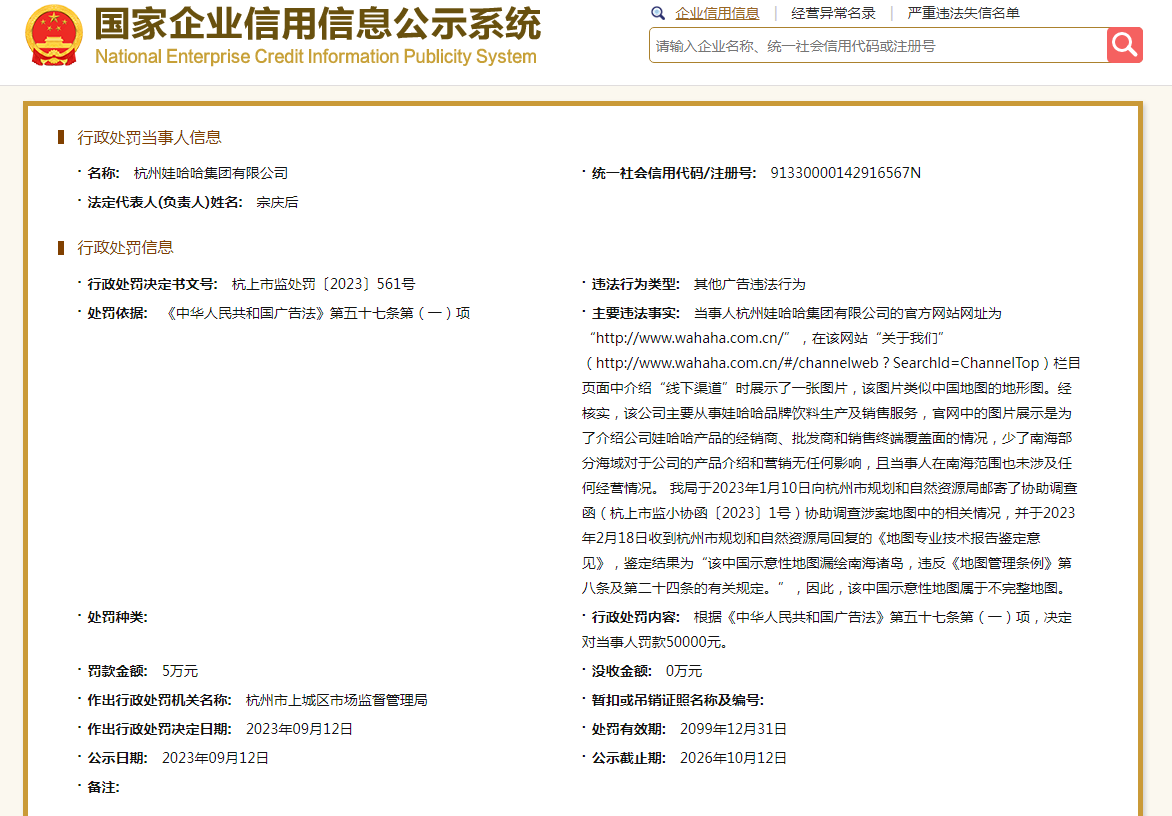Click the penalty validity date 2099年12月31日

(x=733, y=729)
